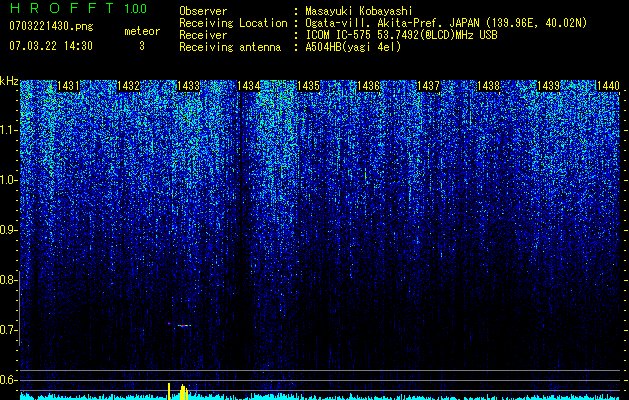Click the 1.0 frequency axis label

coord(9,180)
